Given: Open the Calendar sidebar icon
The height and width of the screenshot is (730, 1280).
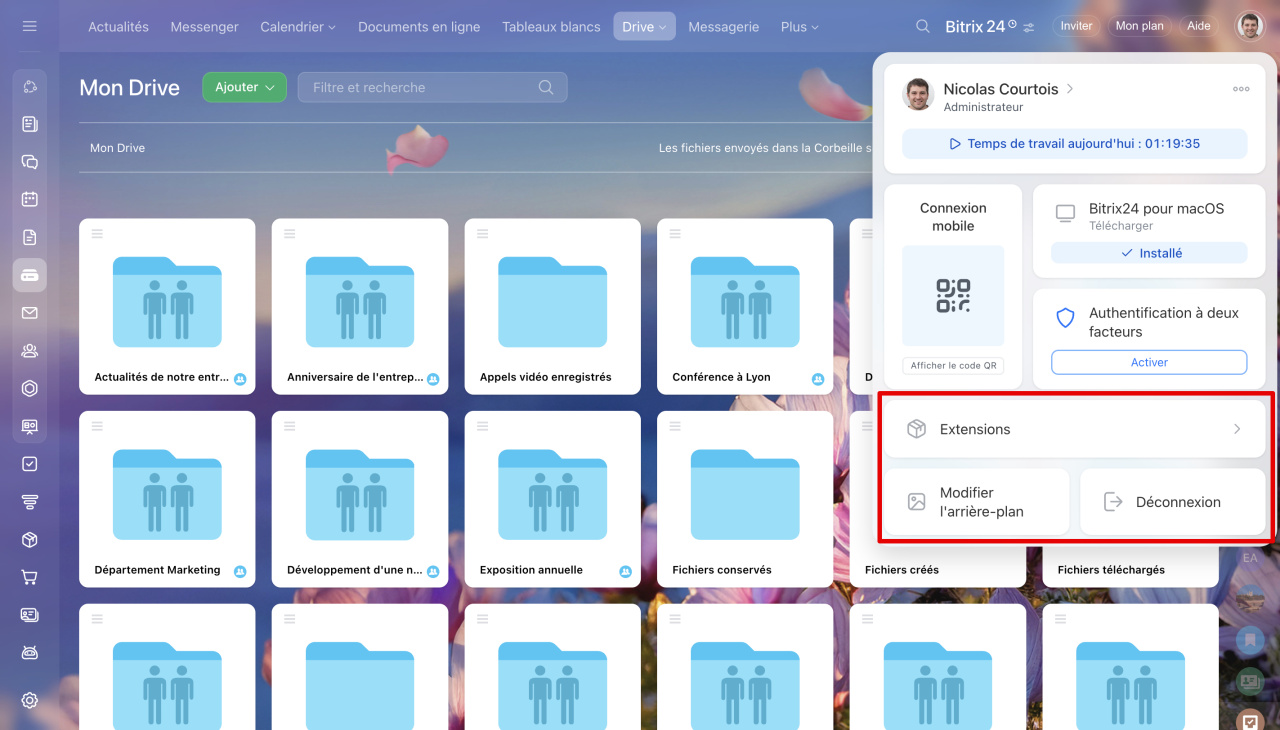Looking at the screenshot, I should click(29, 199).
